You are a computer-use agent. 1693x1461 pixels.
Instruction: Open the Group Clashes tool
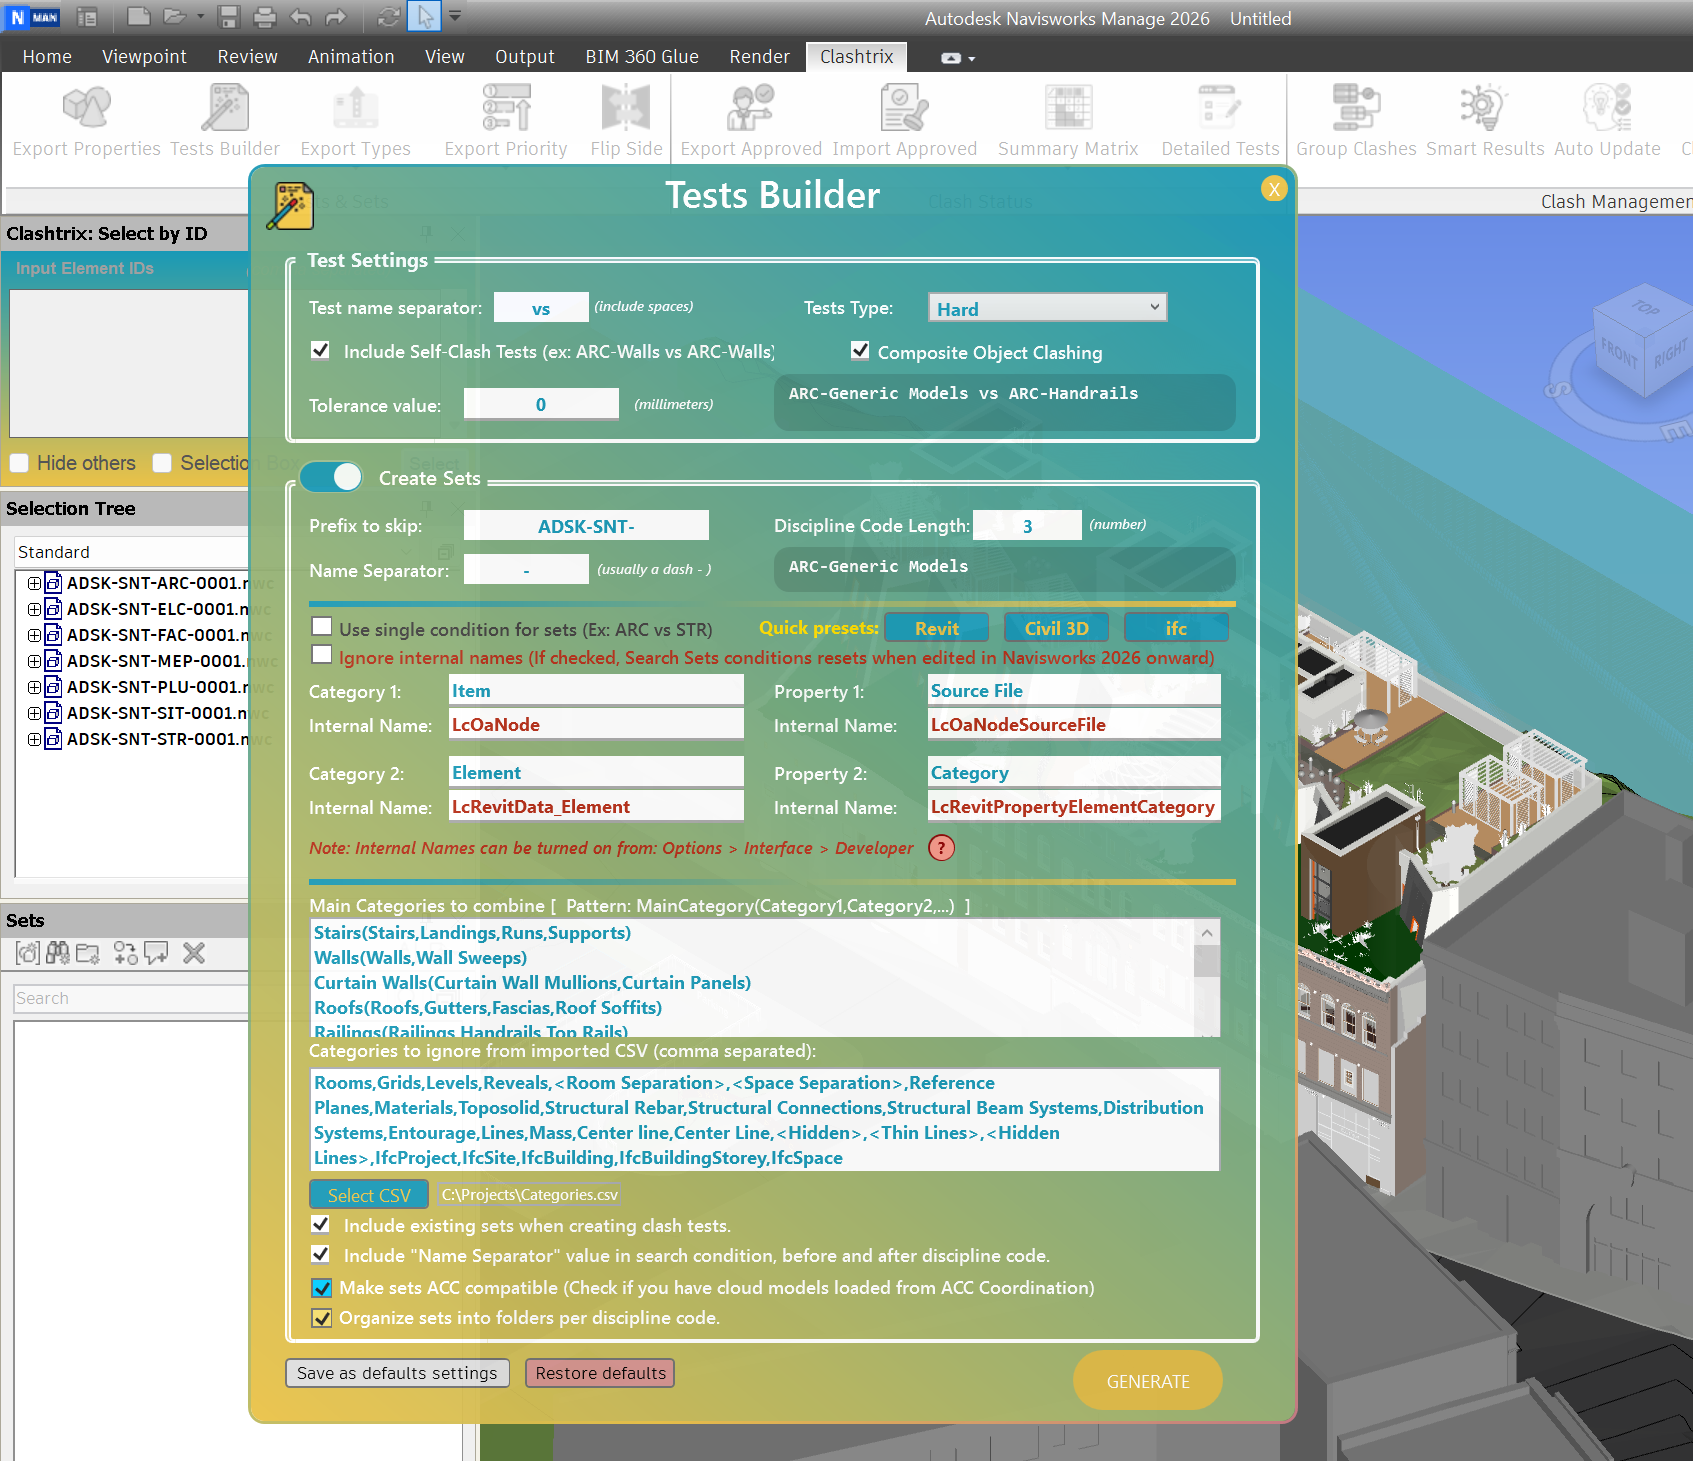(1355, 108)
